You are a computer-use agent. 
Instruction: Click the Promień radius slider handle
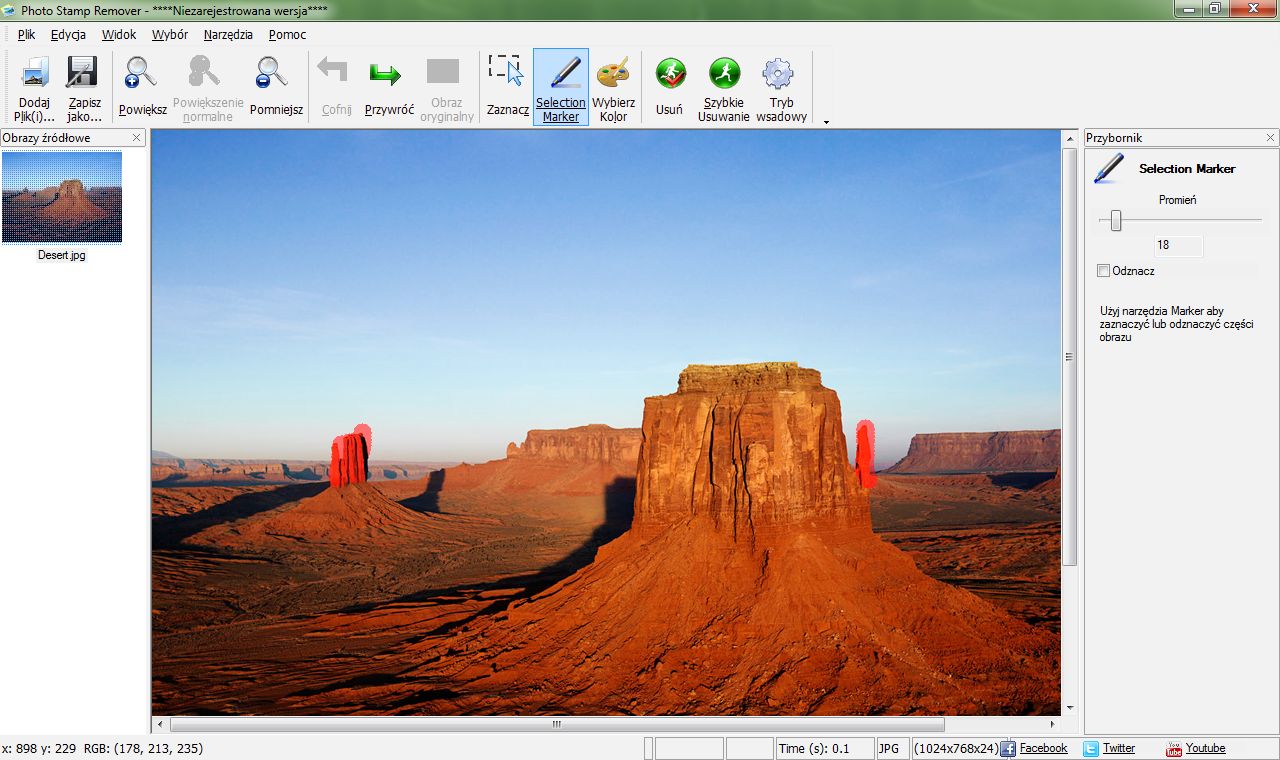click(1116, 221)
